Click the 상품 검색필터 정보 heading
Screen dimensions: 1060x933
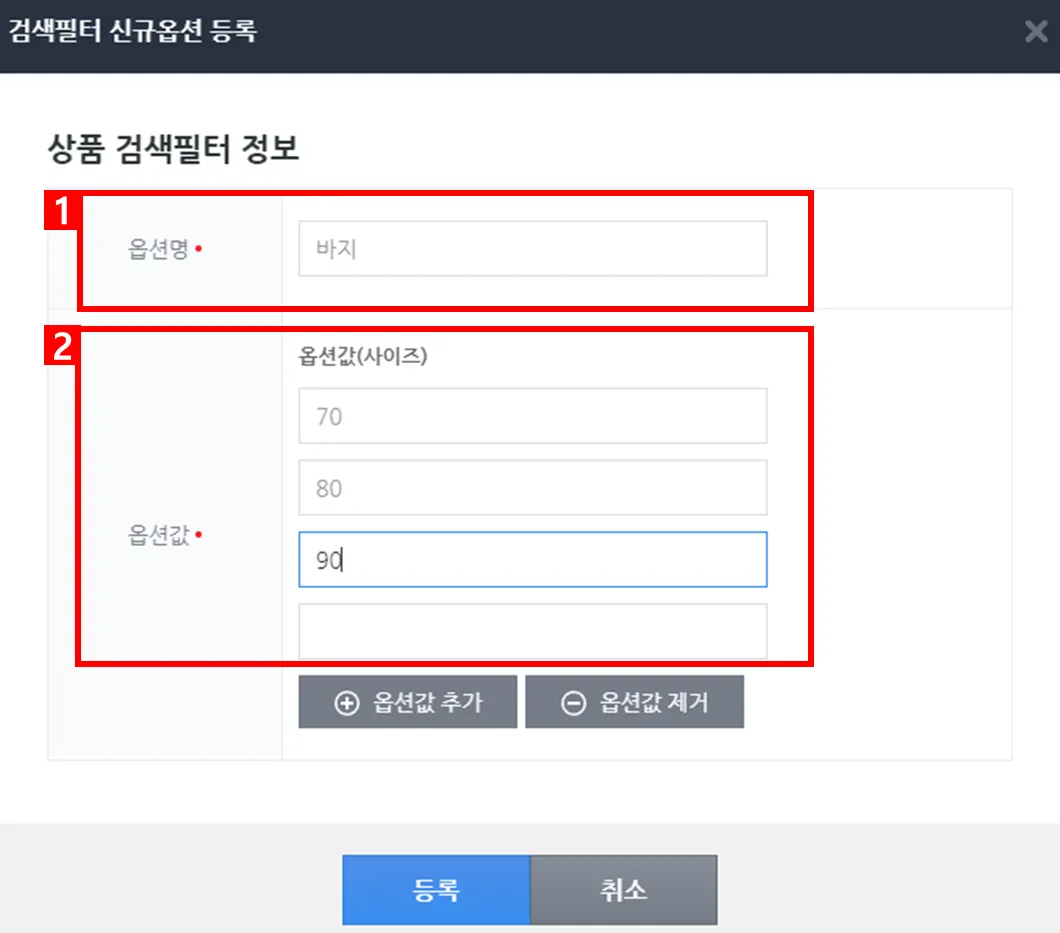[173, 151]
